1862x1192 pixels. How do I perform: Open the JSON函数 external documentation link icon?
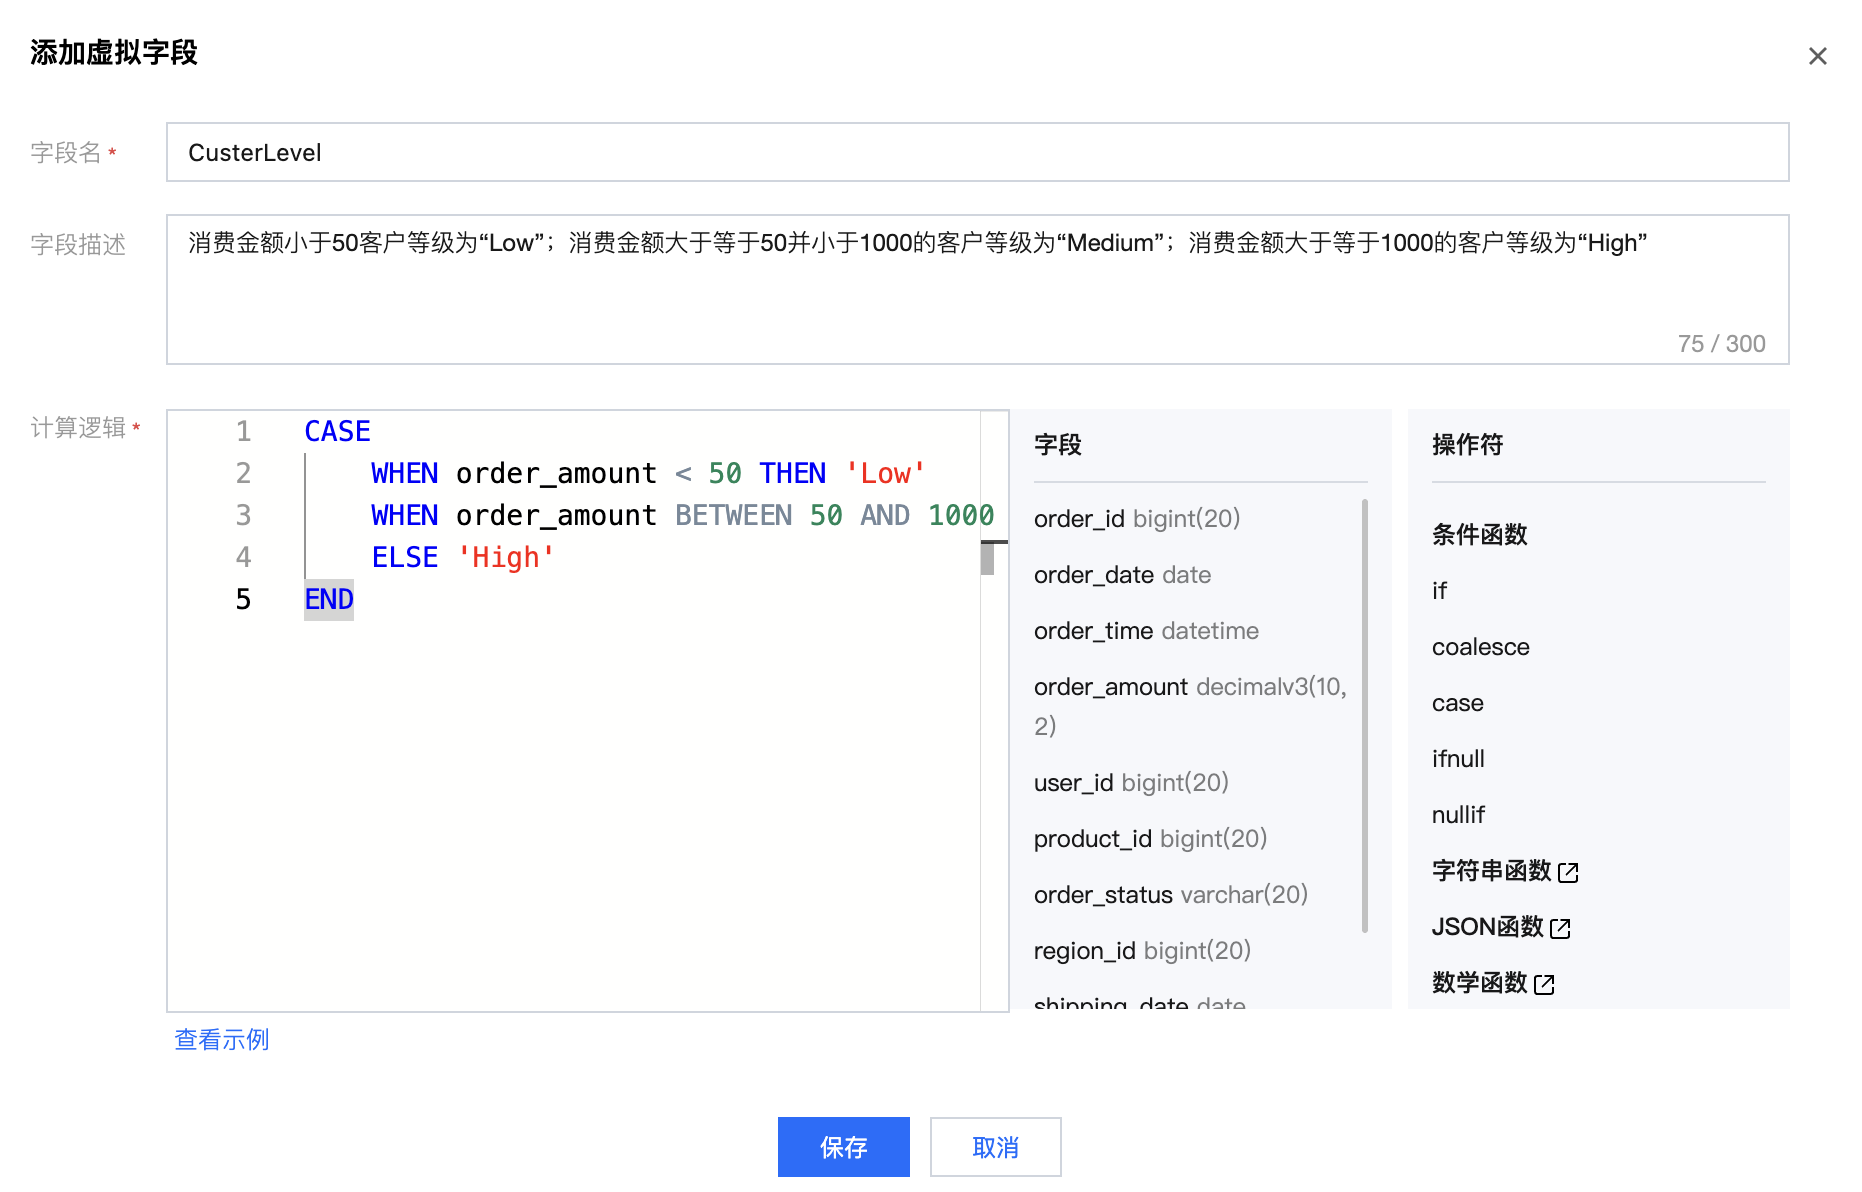click(x=1560, y=927)
